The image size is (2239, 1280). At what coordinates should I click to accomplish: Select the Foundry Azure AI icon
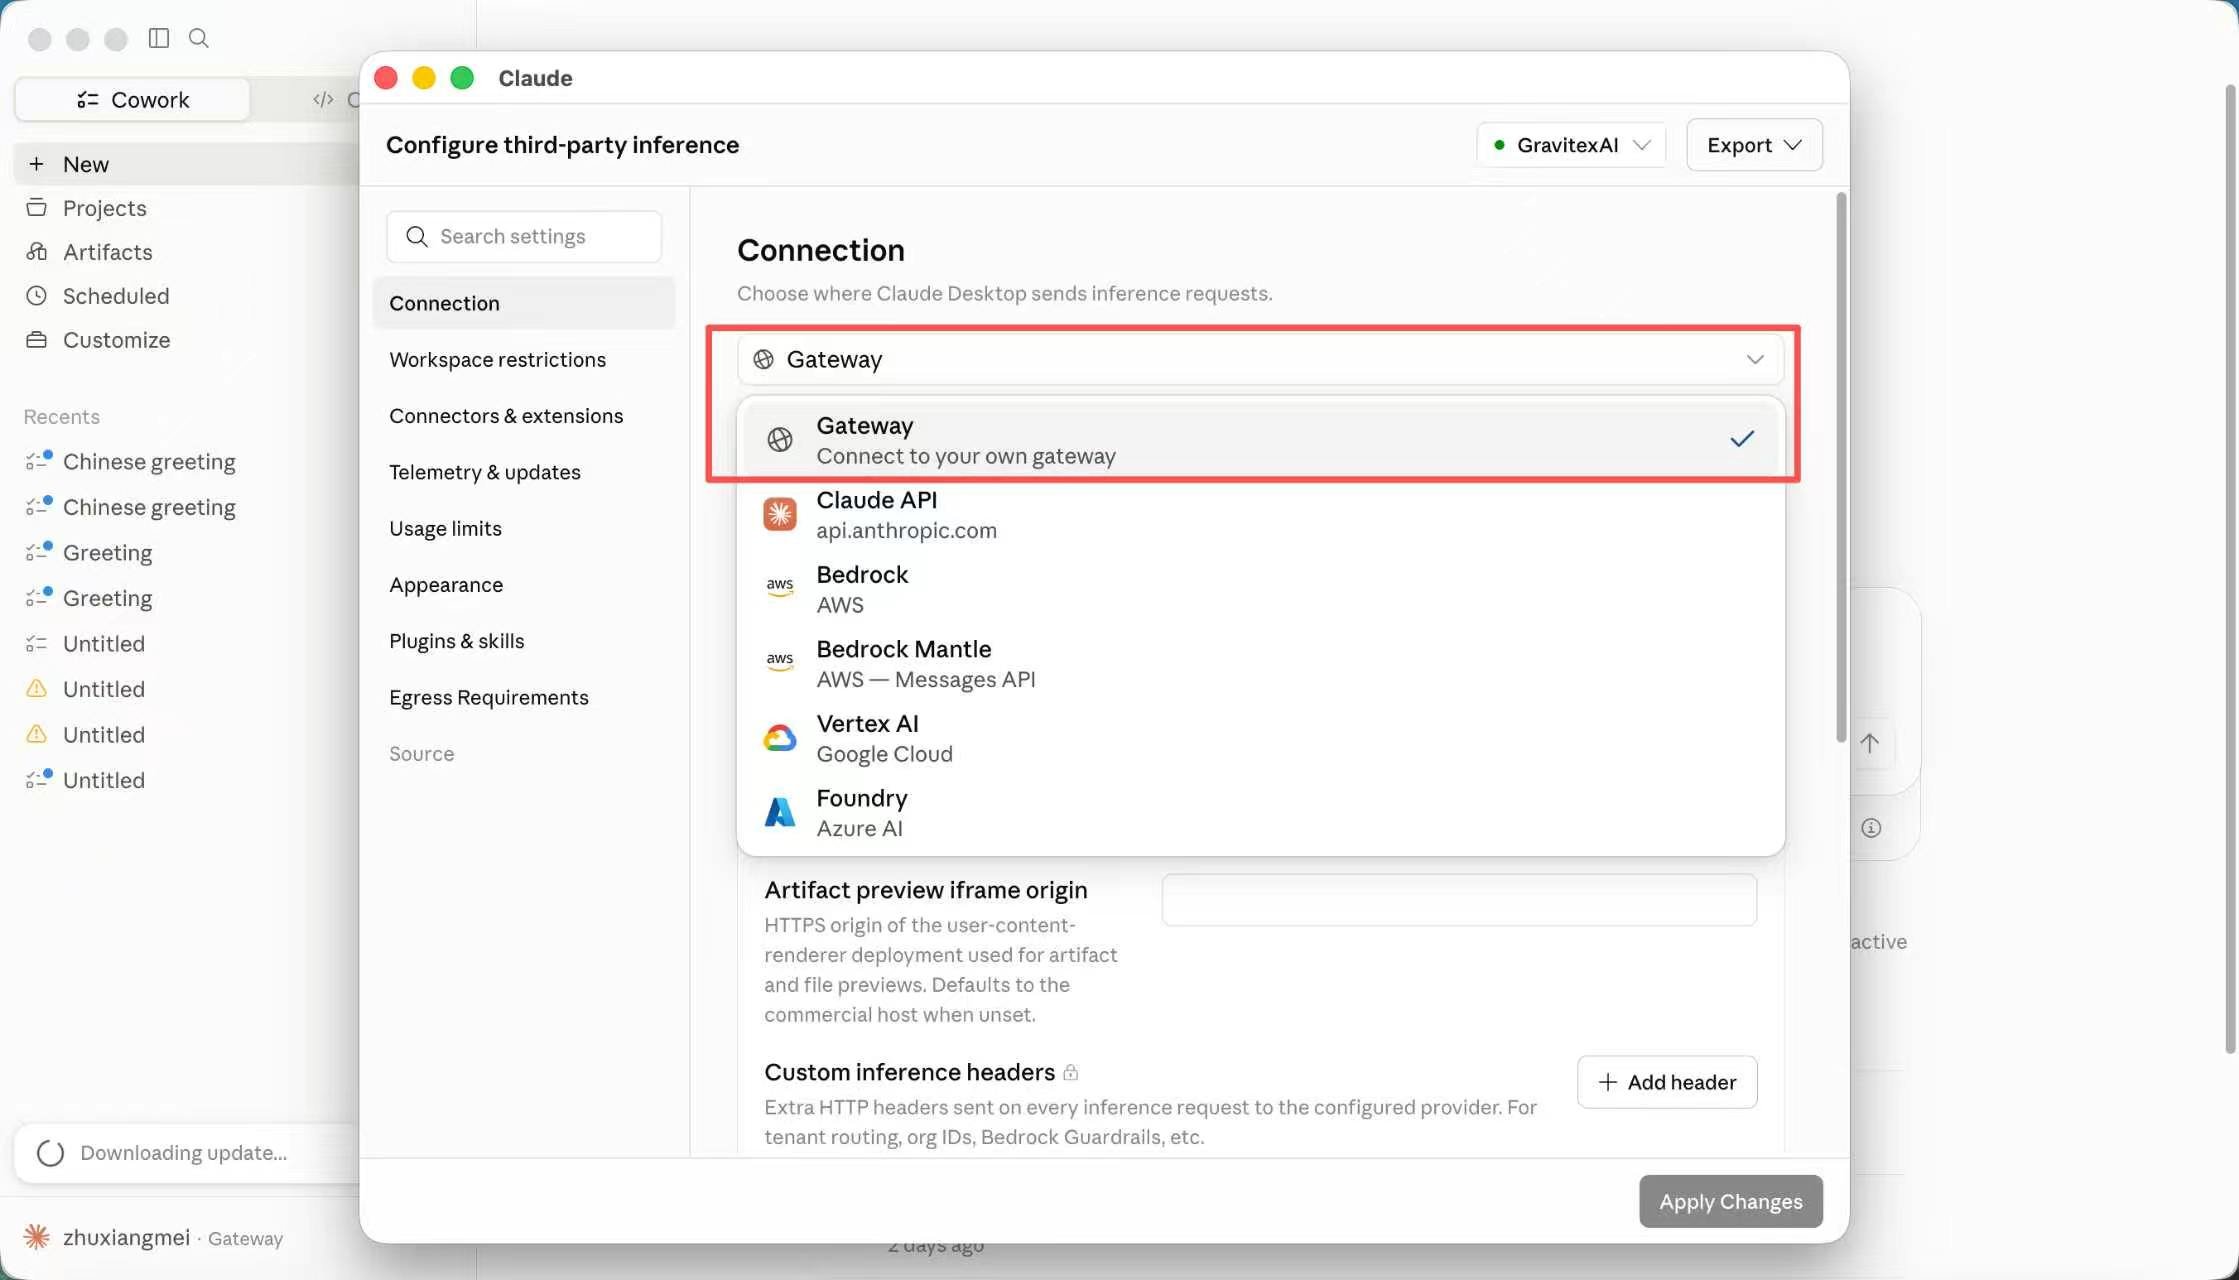pyautogui.click(x=780, y=812)
